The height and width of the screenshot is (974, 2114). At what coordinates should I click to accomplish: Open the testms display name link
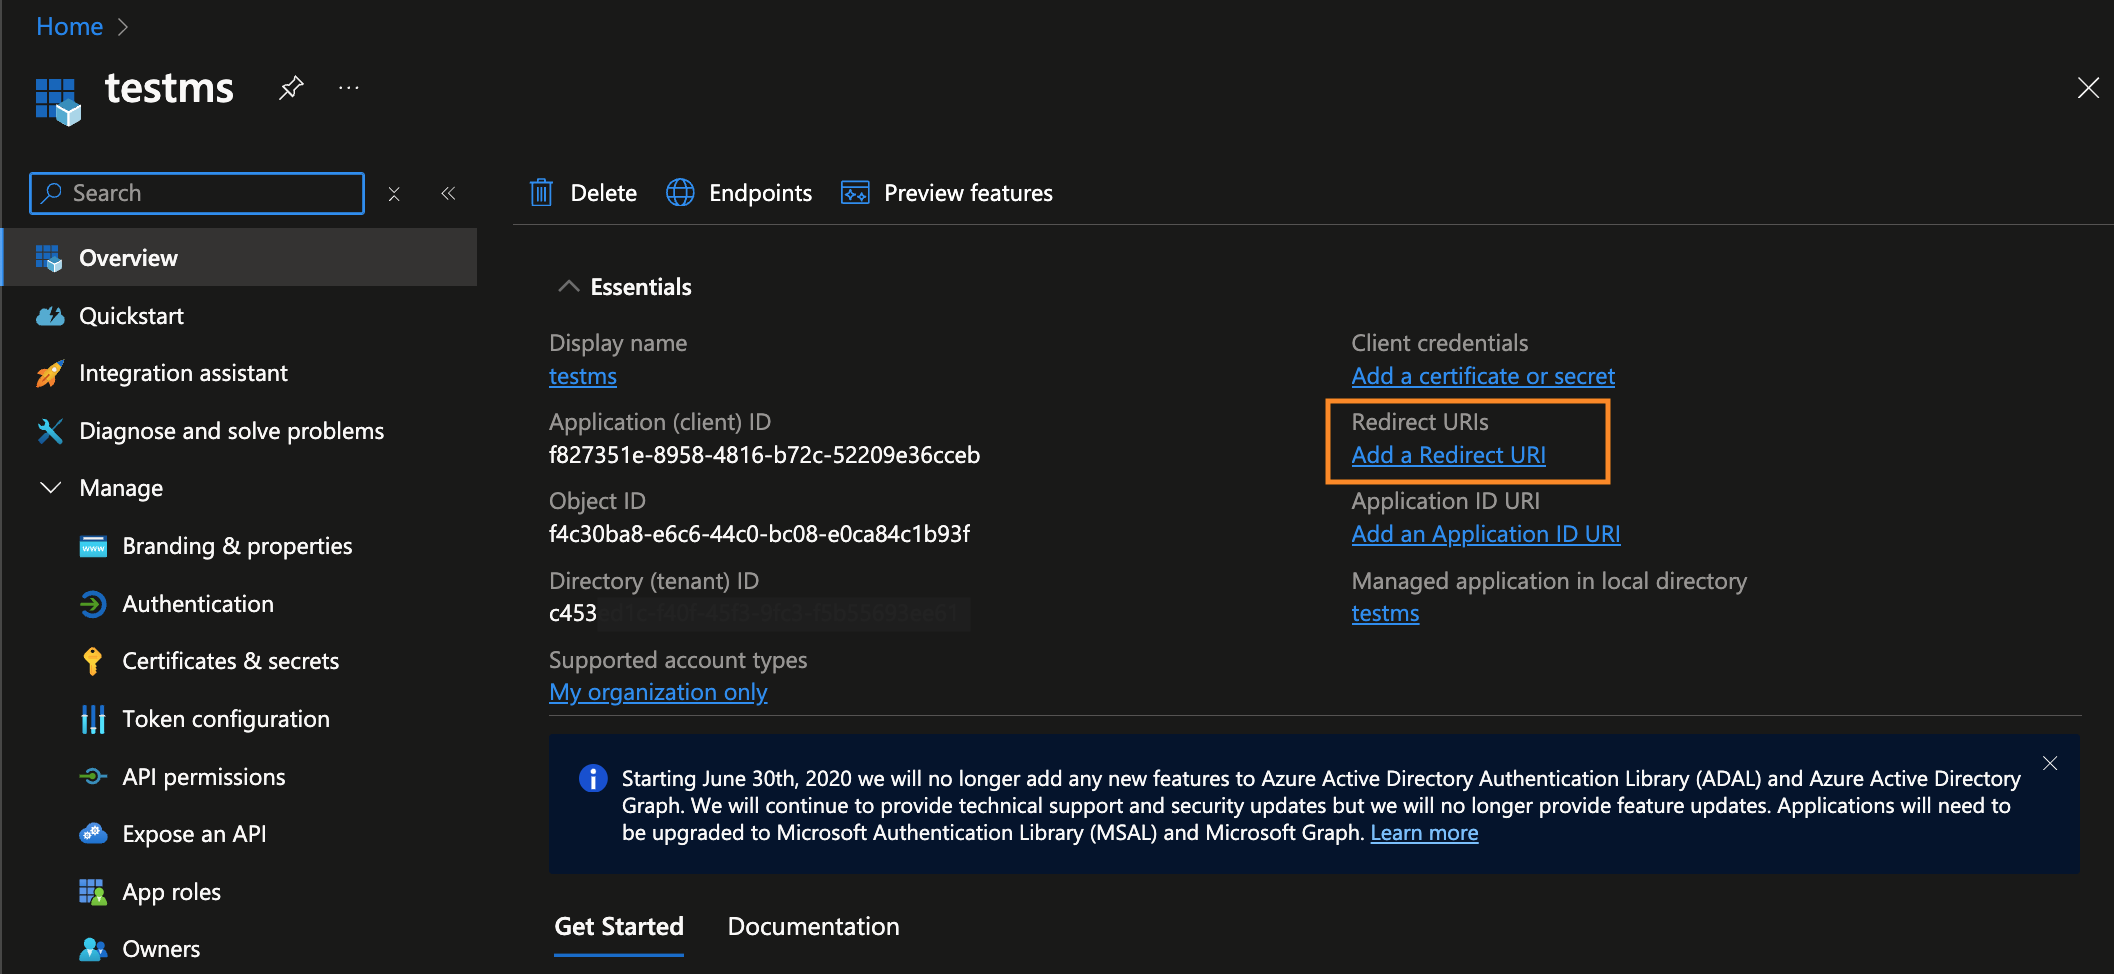click(583, 376)
